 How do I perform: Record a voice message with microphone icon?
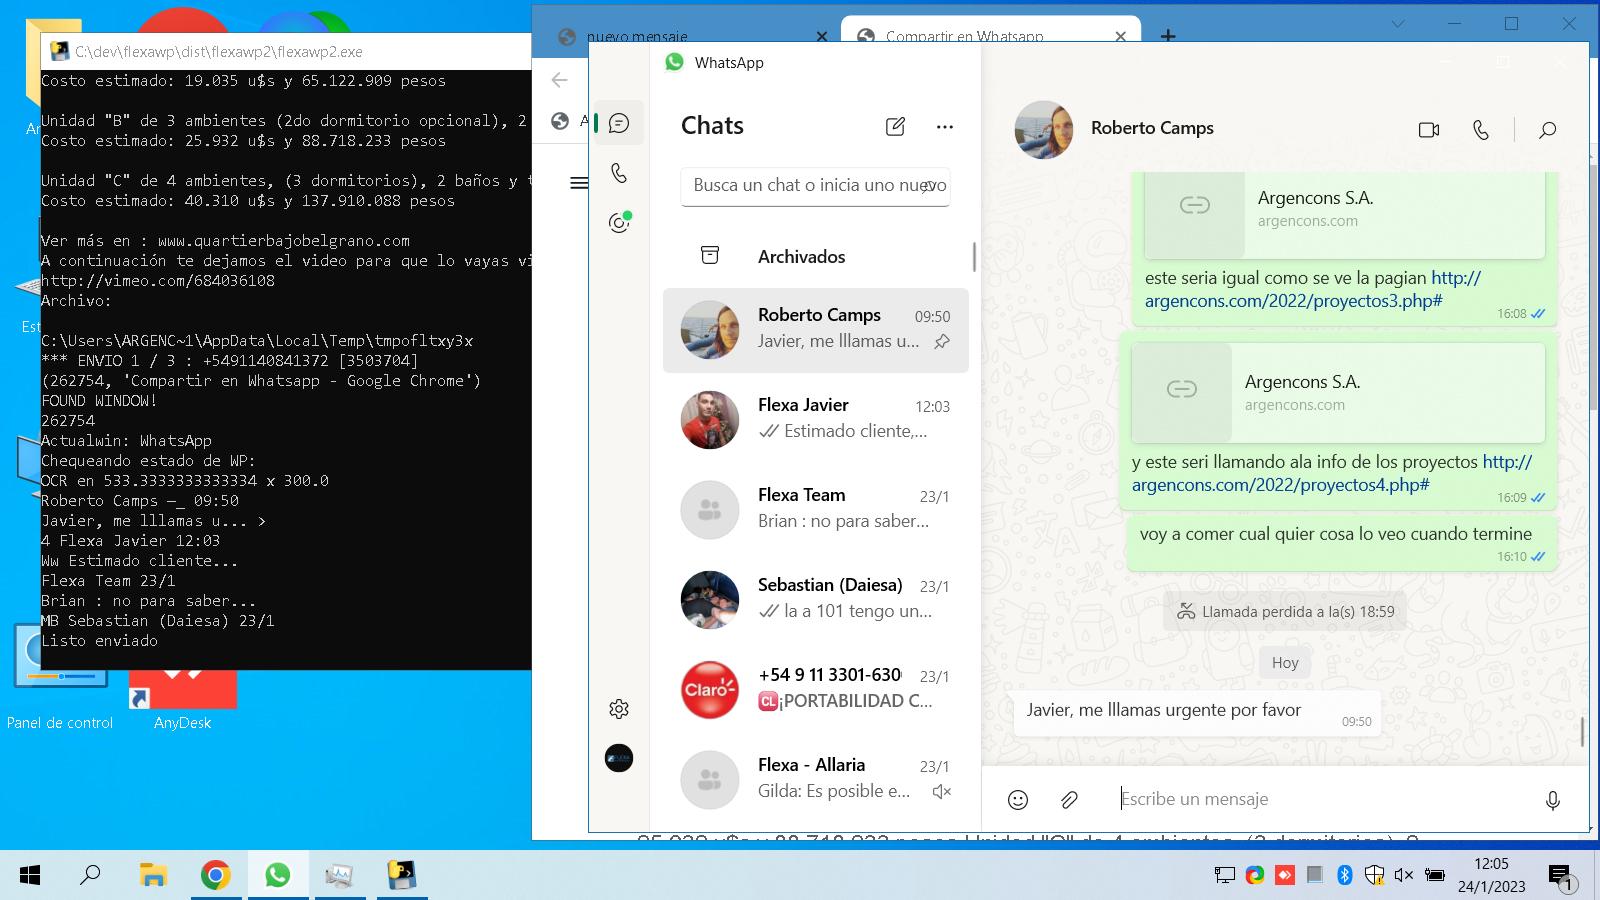click(1553, 799)
